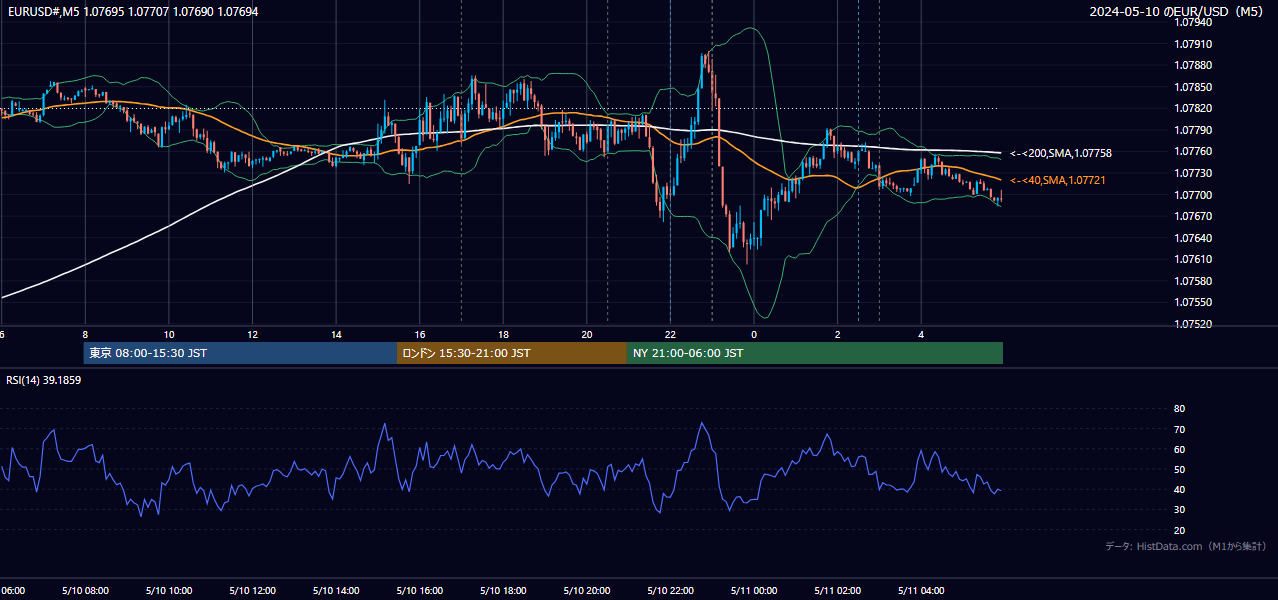Click the 200 SMA label reading 1.07758
The height and width of the screenshot is (600, 1278).
point(1060,153)
